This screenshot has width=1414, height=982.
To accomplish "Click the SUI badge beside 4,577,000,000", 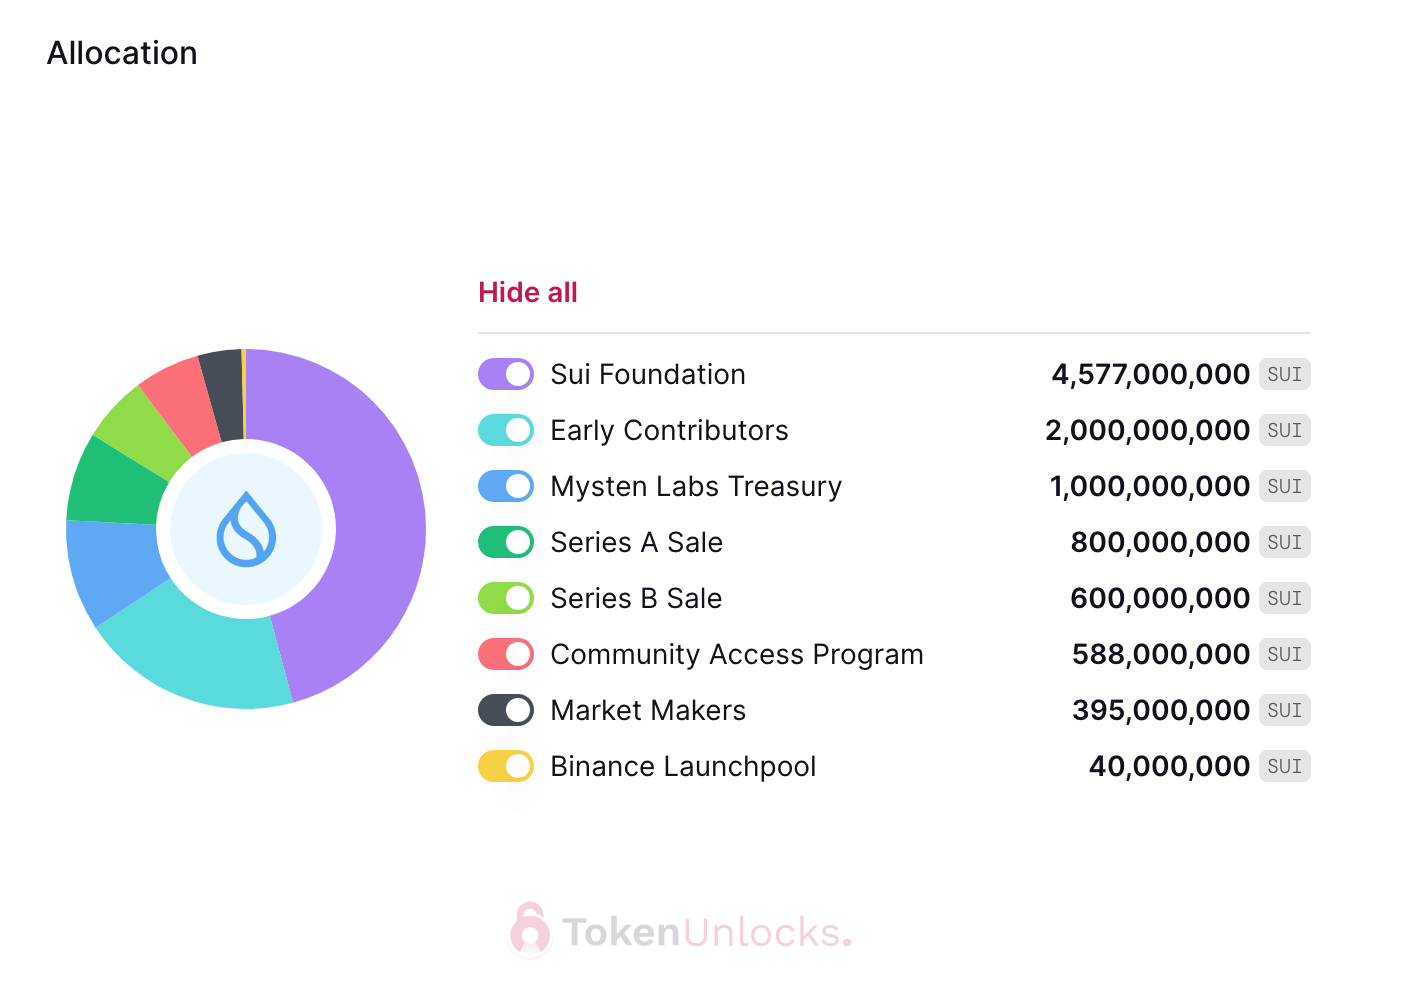I will click(x=1284, y=374).
